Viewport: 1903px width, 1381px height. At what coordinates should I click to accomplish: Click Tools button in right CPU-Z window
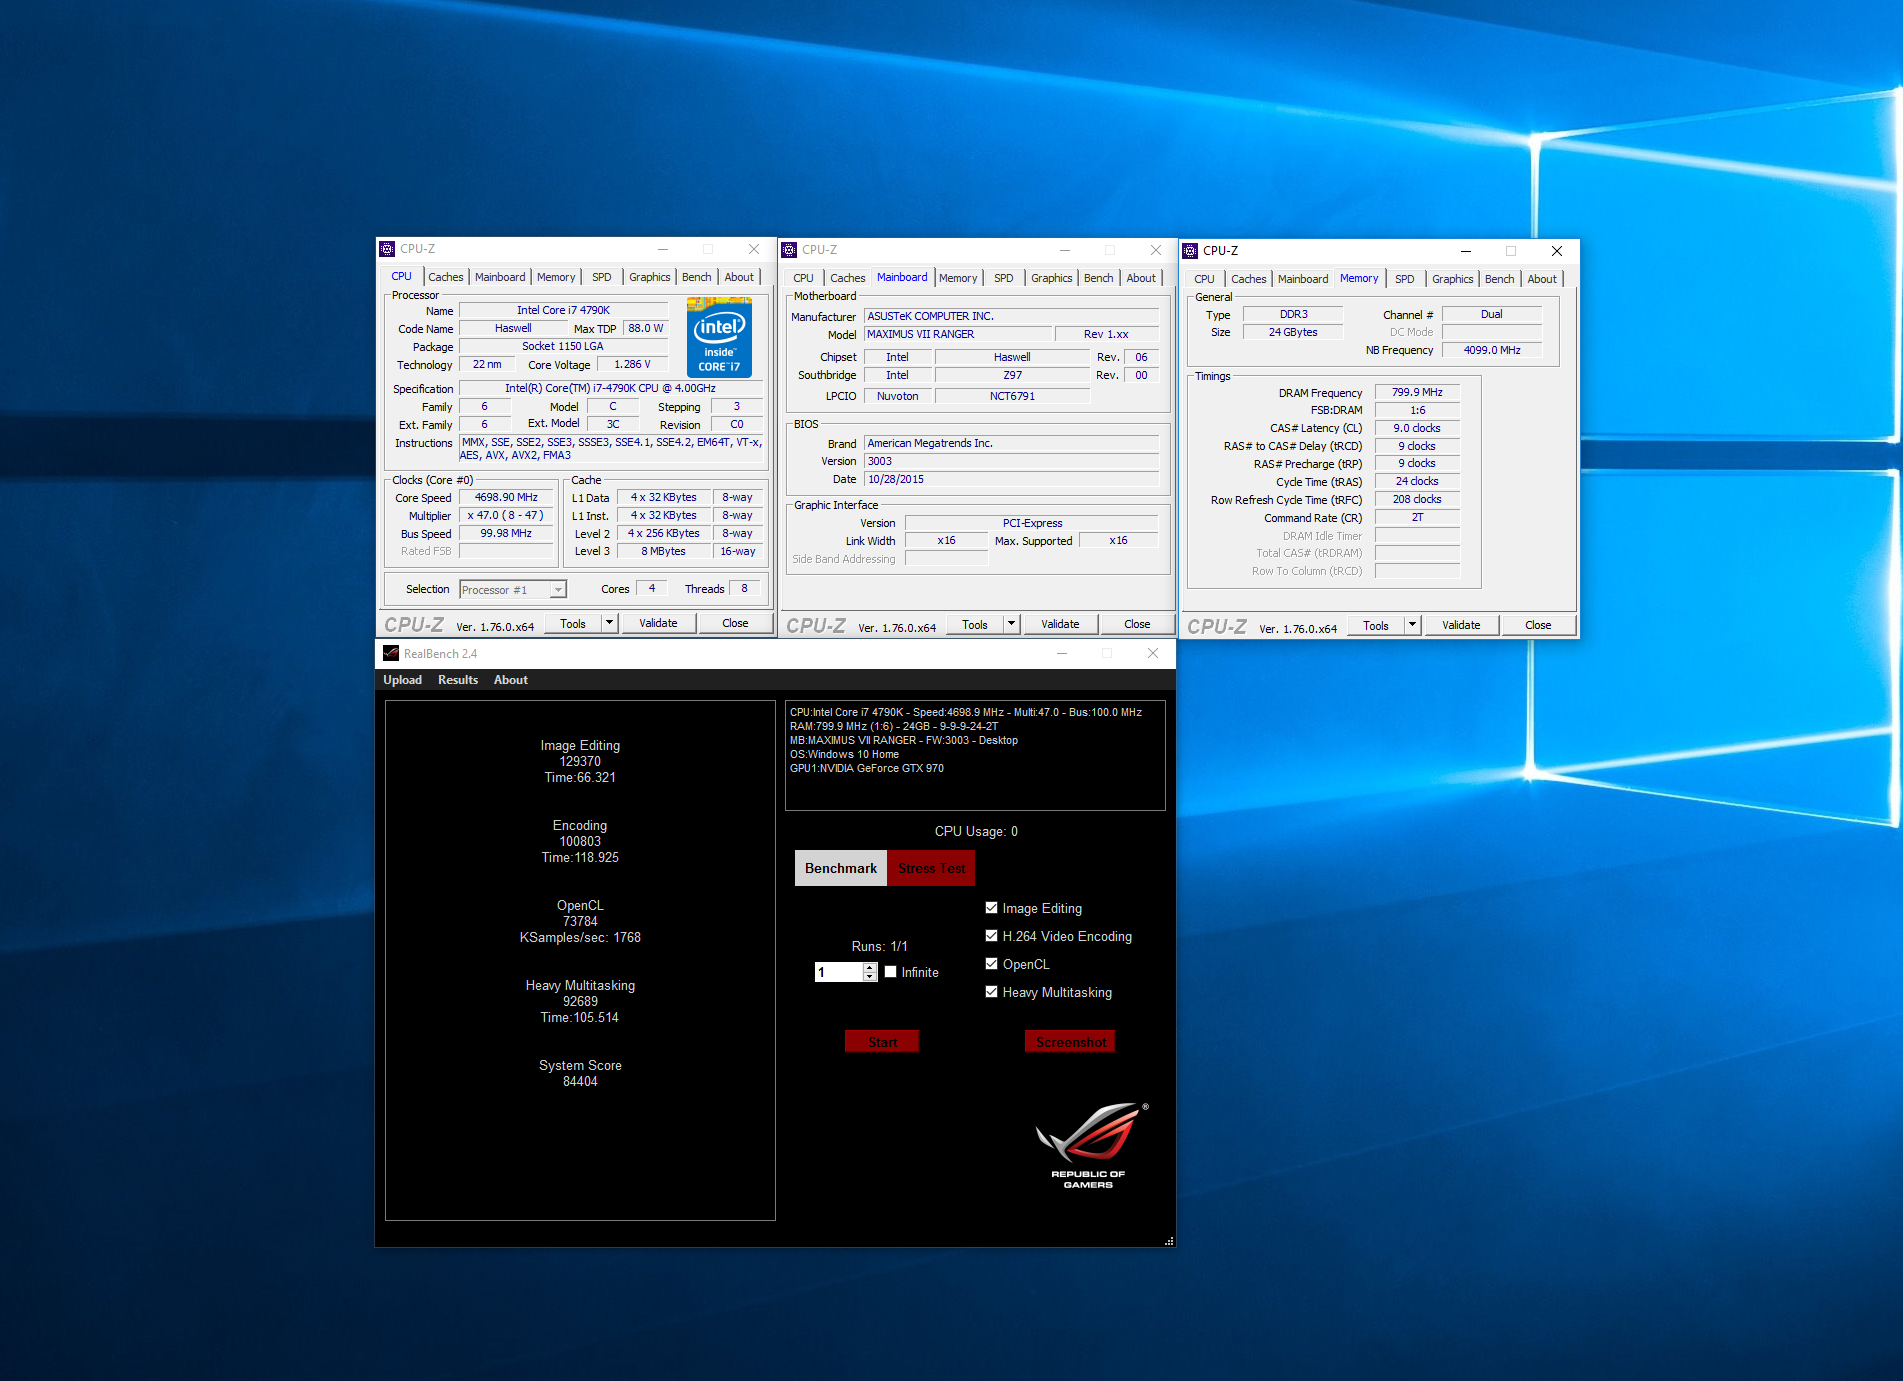click(1376, 625)
